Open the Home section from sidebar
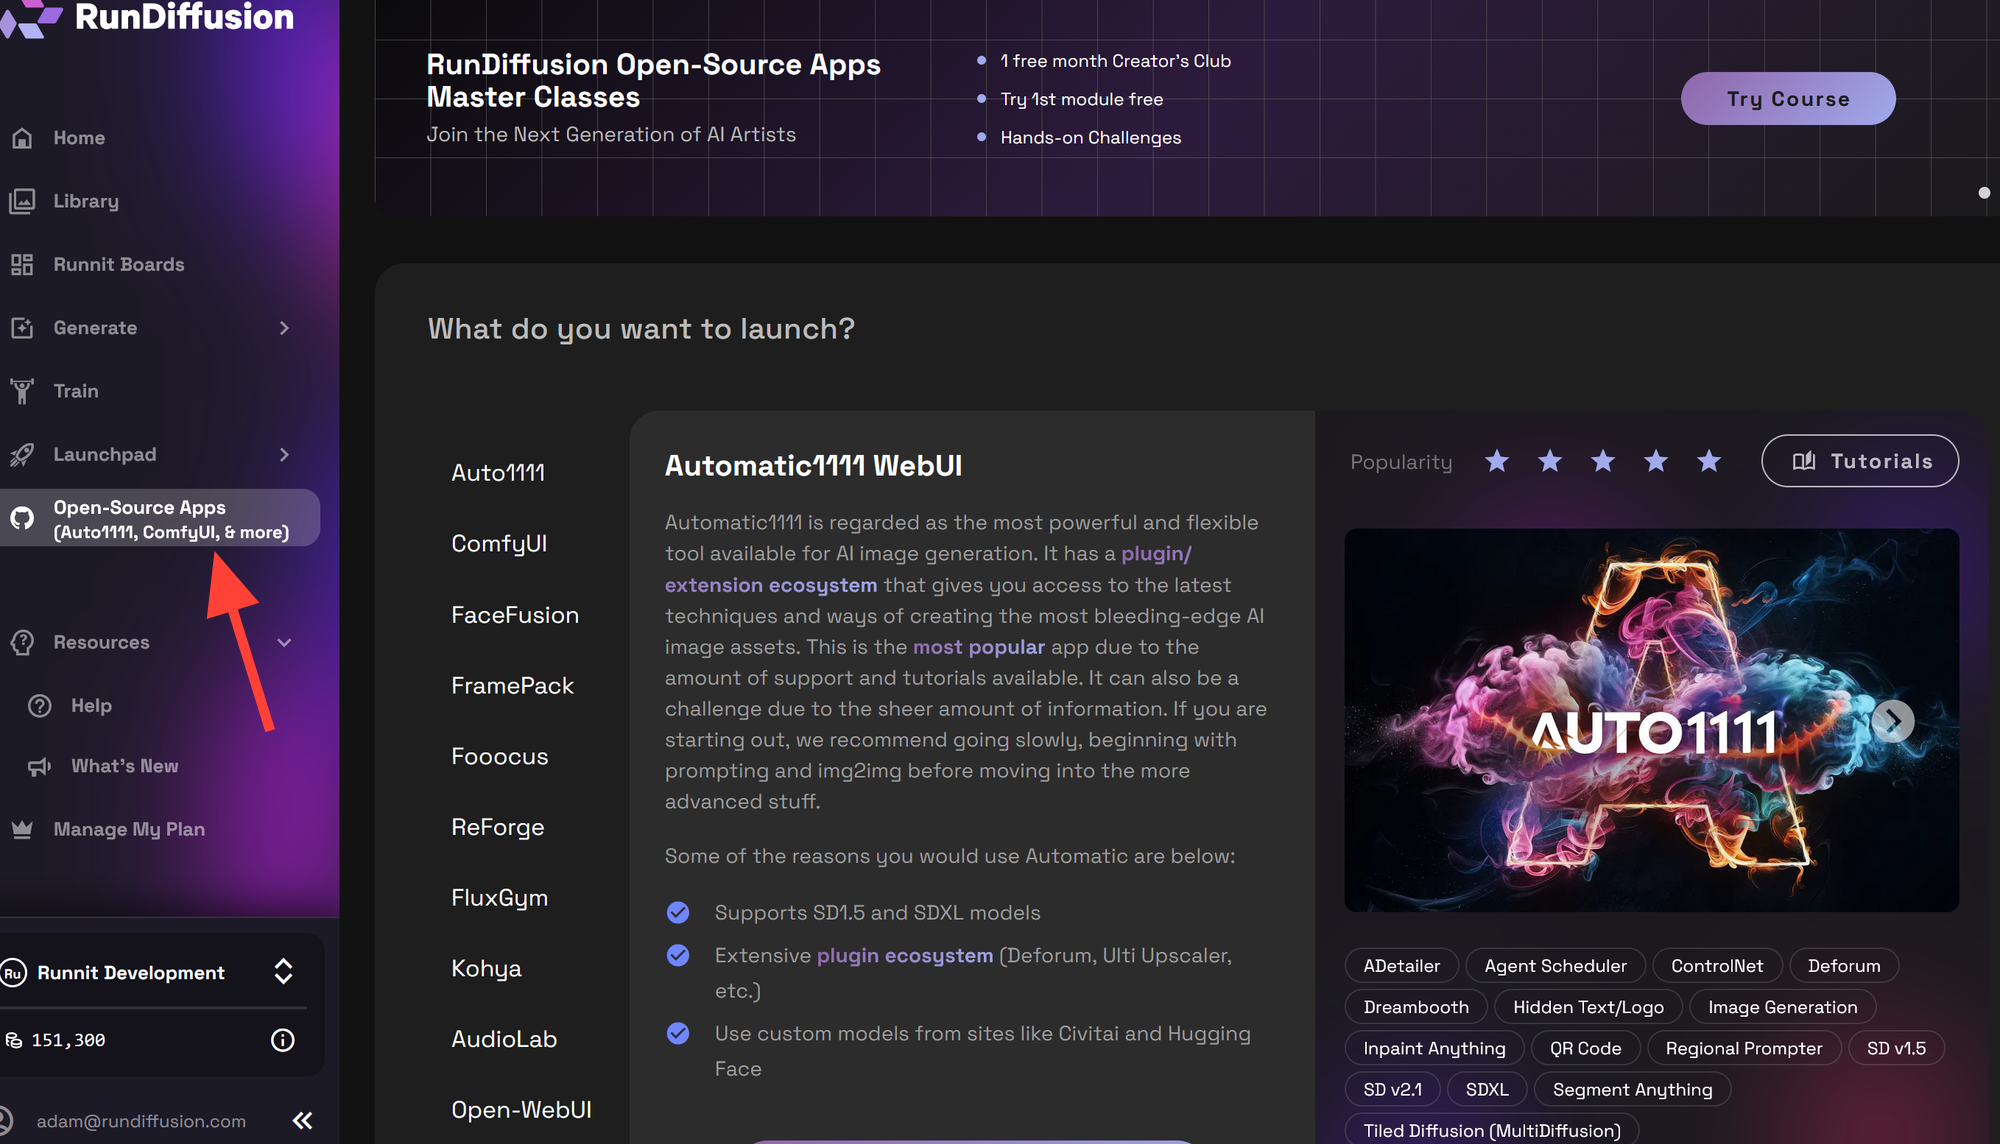The width and height of the screenshot is (2000, 1144). pos(79,137)
